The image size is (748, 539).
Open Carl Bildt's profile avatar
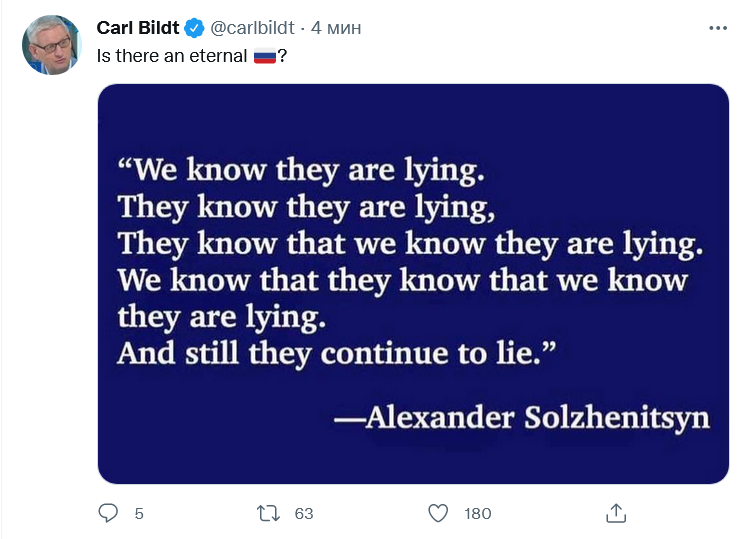click(x=51, y=45)
